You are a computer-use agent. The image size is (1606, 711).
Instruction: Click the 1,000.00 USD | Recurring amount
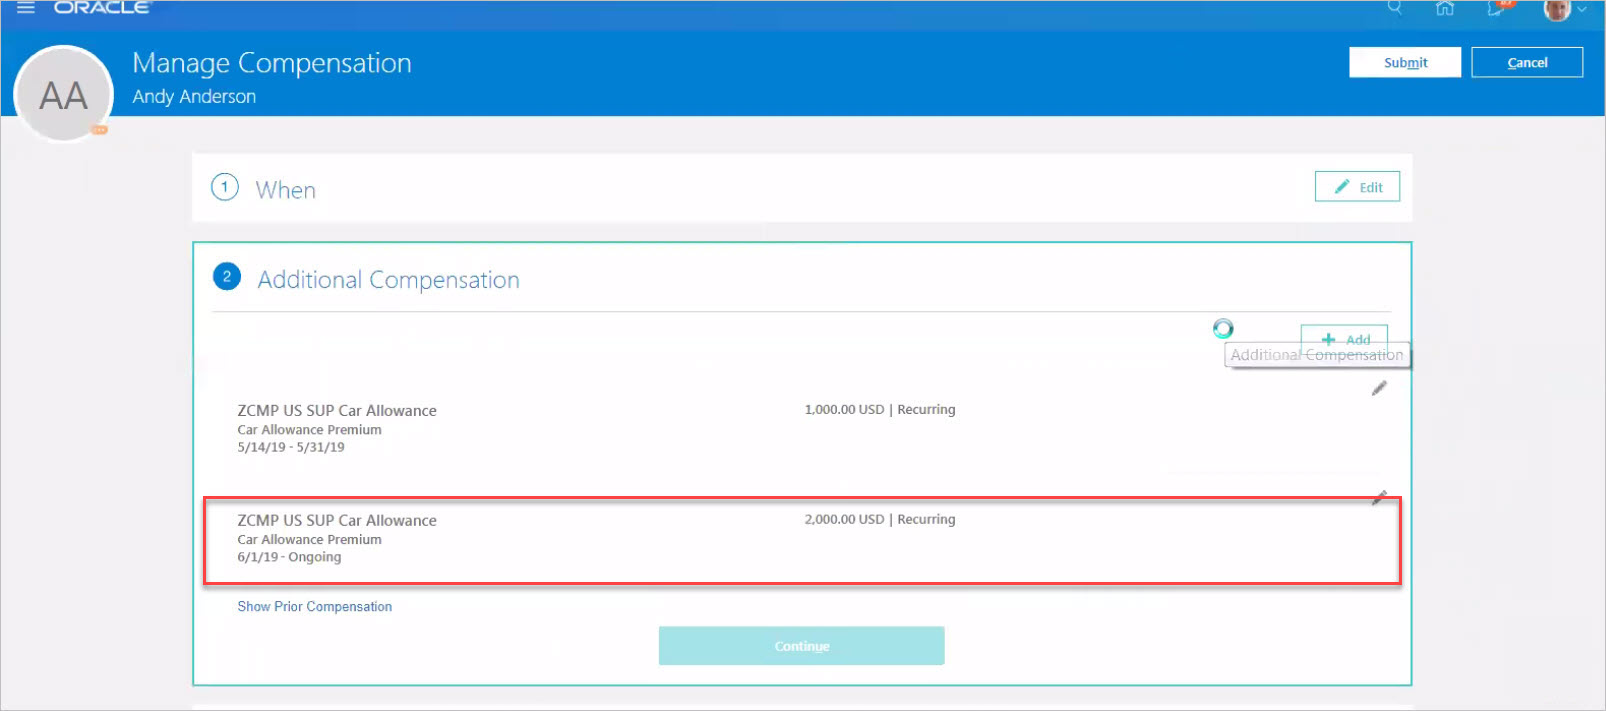coord(880,409)
